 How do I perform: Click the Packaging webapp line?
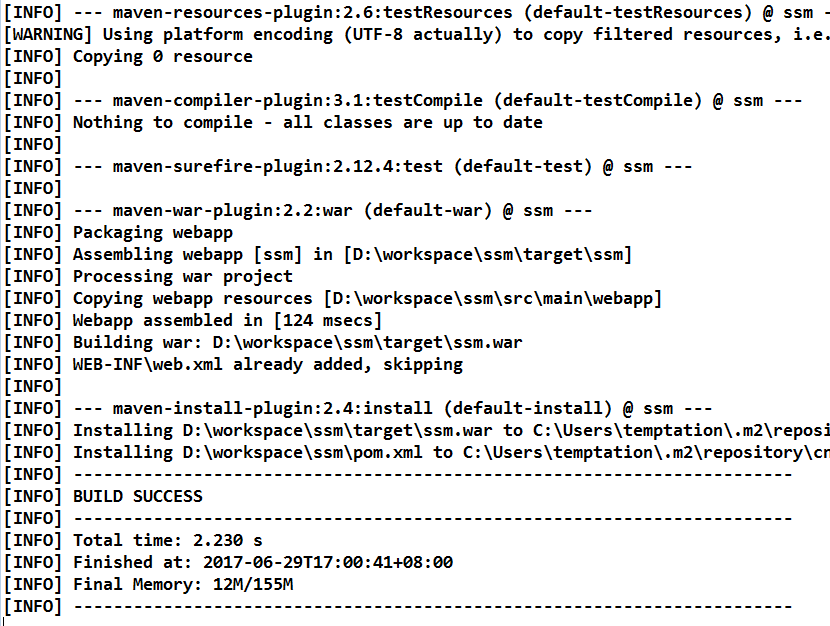point(152,232)
